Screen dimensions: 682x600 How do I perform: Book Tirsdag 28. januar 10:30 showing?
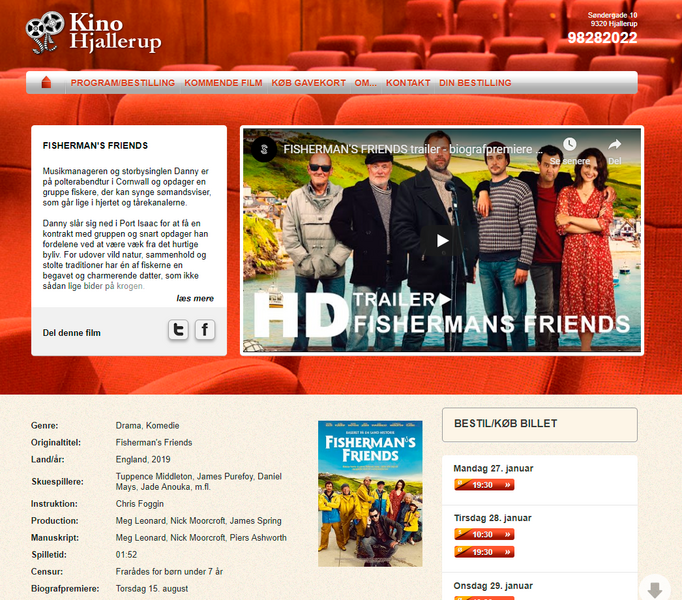(x=484, y=534)
